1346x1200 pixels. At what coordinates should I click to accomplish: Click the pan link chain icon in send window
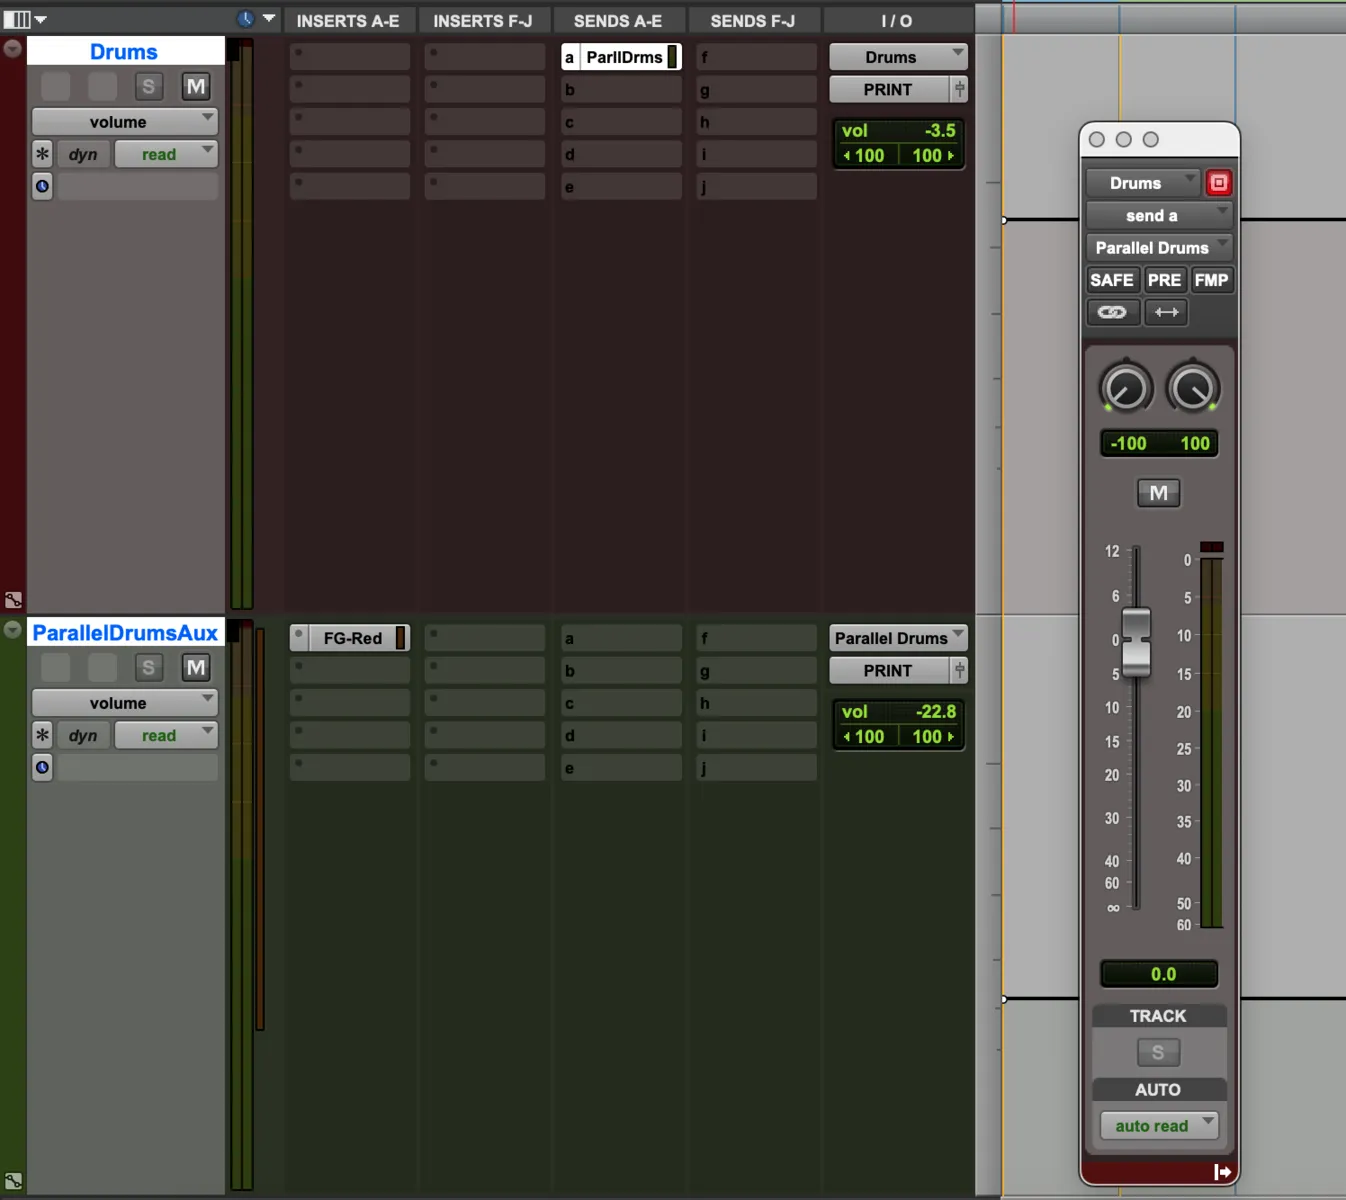tap(1112, 312)
